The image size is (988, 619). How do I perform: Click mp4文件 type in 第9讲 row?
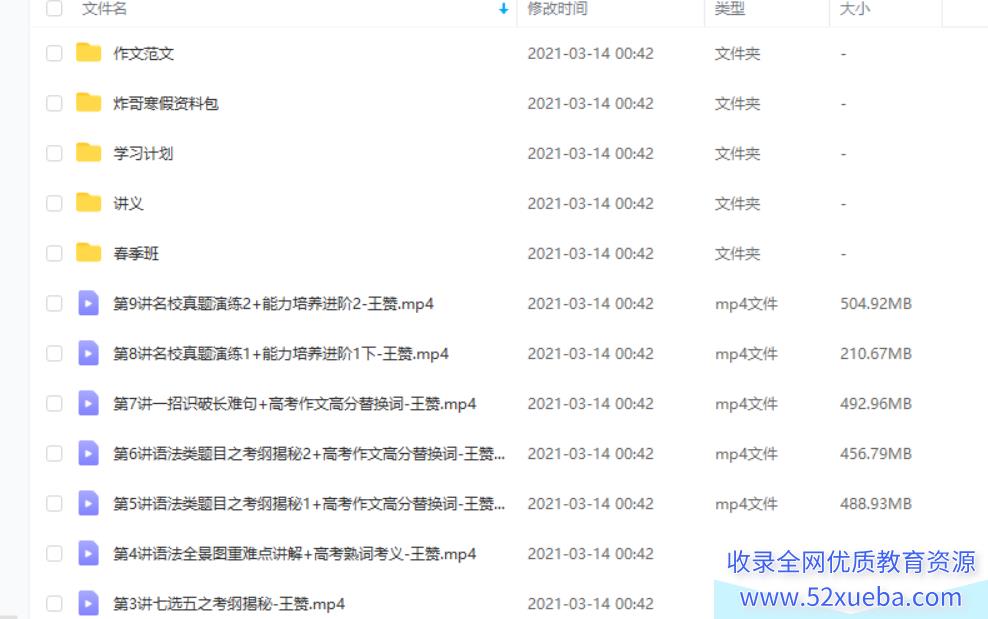[x=746, y=304]
